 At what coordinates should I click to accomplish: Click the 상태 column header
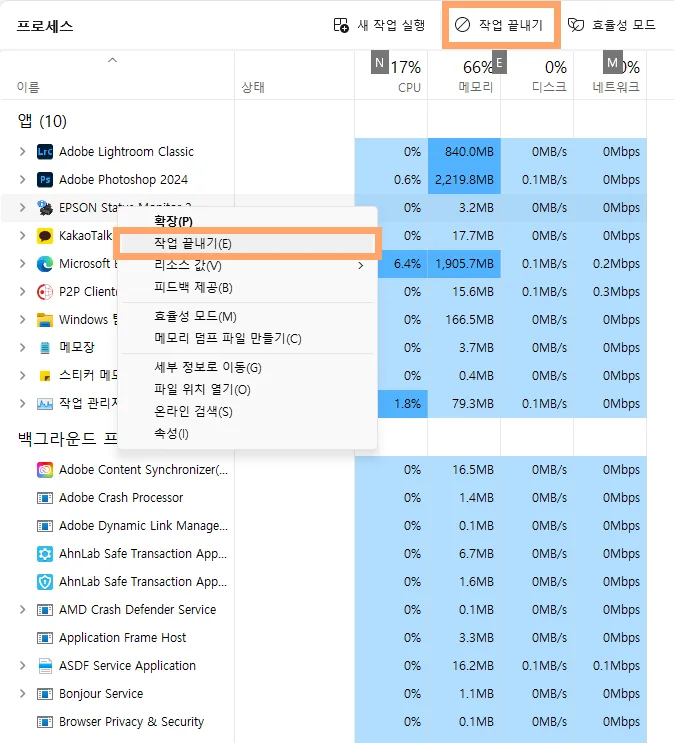(x=294, y=75)
